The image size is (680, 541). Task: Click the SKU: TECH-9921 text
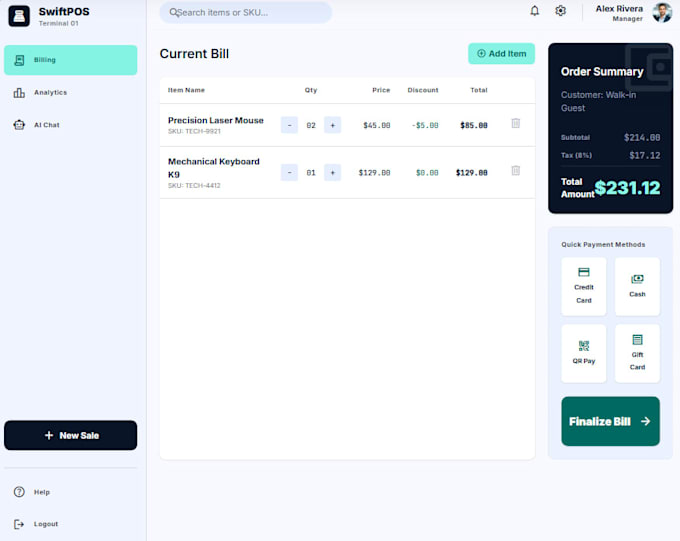click(x=194, y=131)
